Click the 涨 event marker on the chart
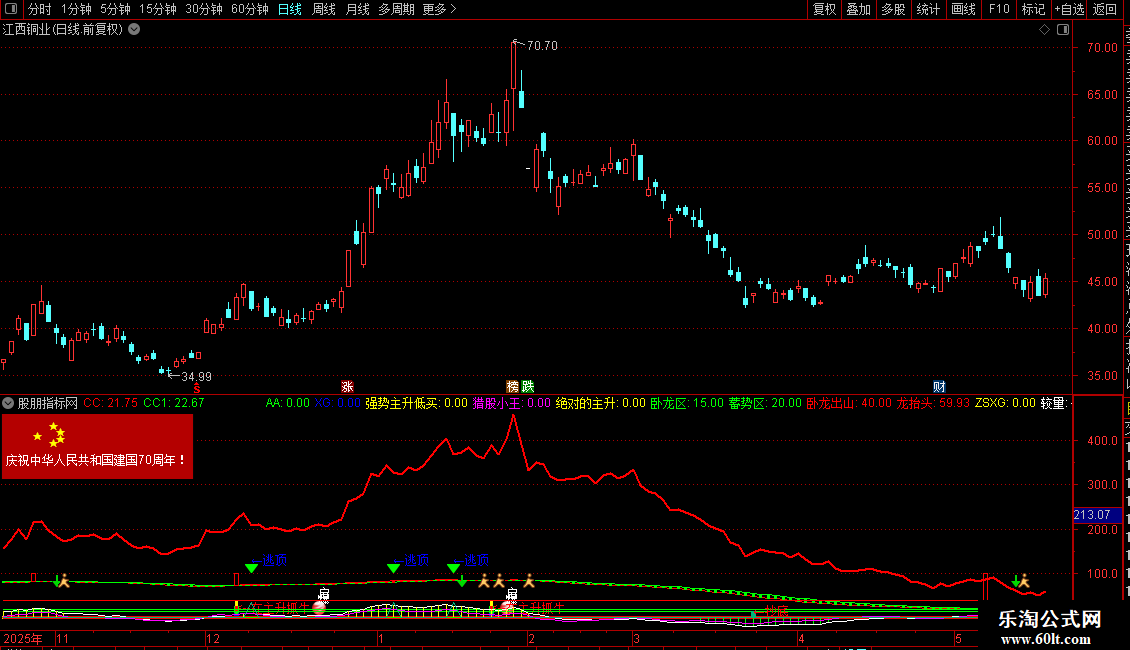This screenshot has width=1130, height=650. (347, 387)
